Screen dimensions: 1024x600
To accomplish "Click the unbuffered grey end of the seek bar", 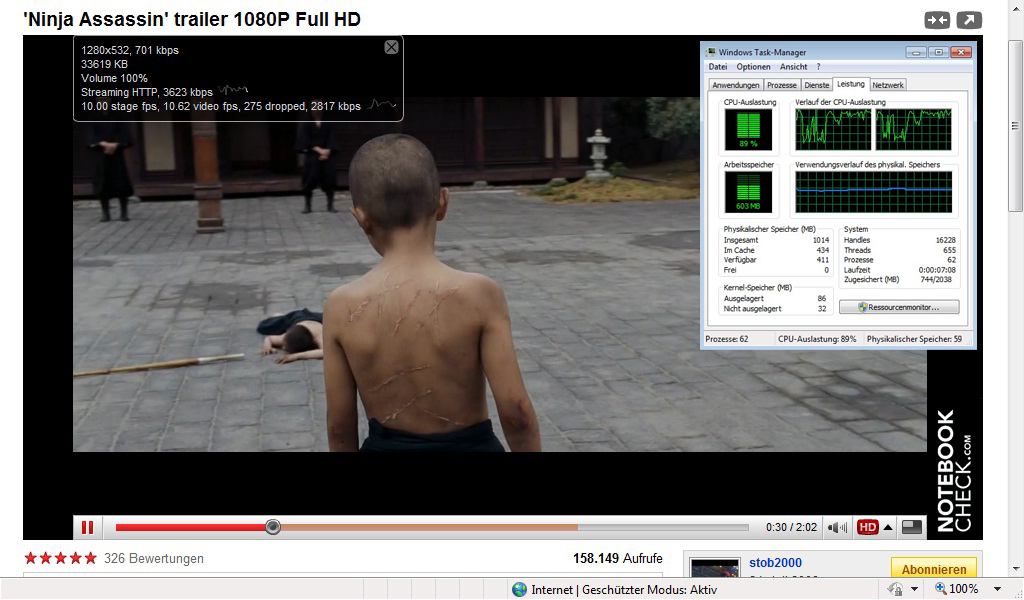I will [x=663, y=527].
